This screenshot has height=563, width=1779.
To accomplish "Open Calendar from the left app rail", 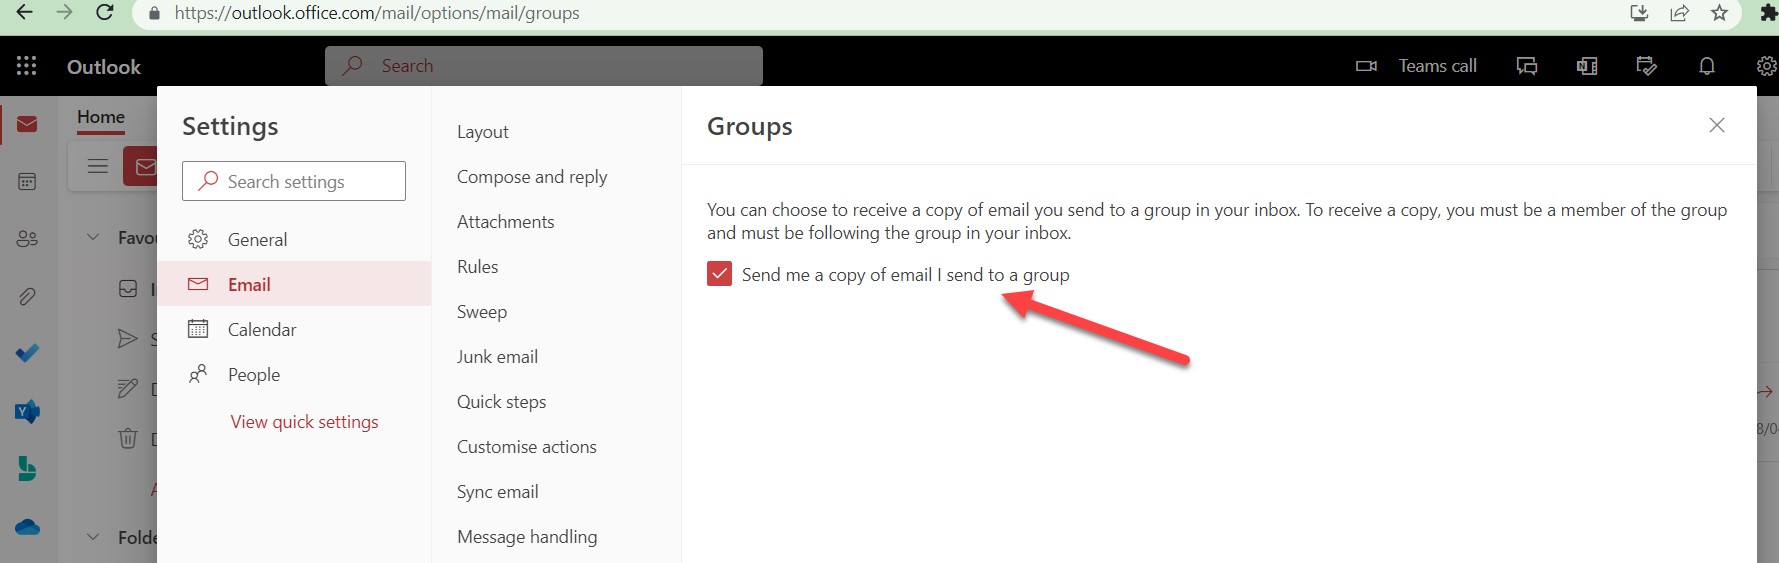I will (x=27, y=182).
